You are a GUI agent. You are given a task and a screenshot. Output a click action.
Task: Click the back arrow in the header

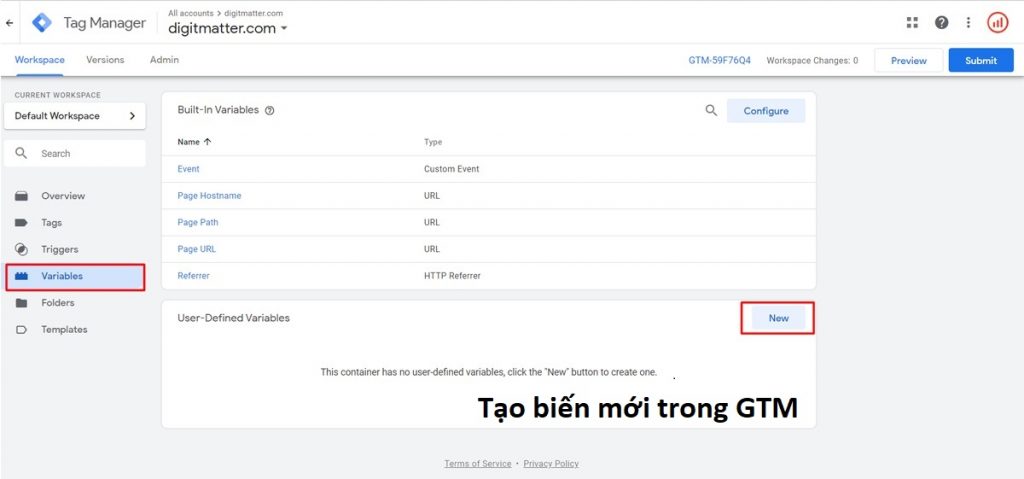[10, 22]
